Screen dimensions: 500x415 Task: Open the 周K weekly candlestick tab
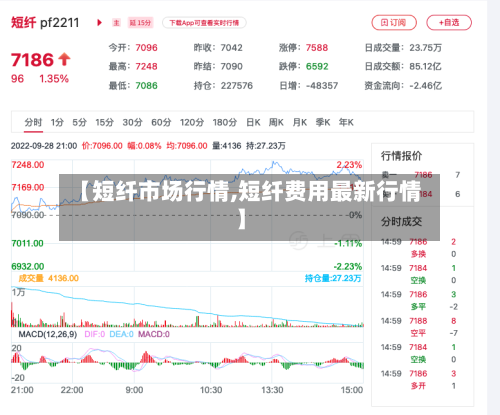coord(276,122)
